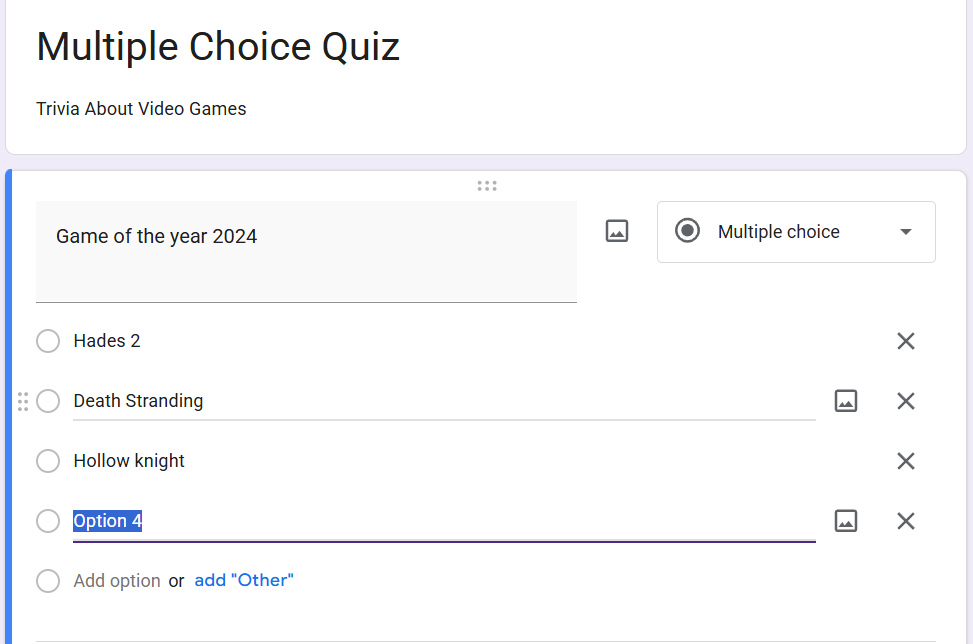Grab the drag handle beside Death Stranding
Screen dimensions: 973x644
point(22,401)
